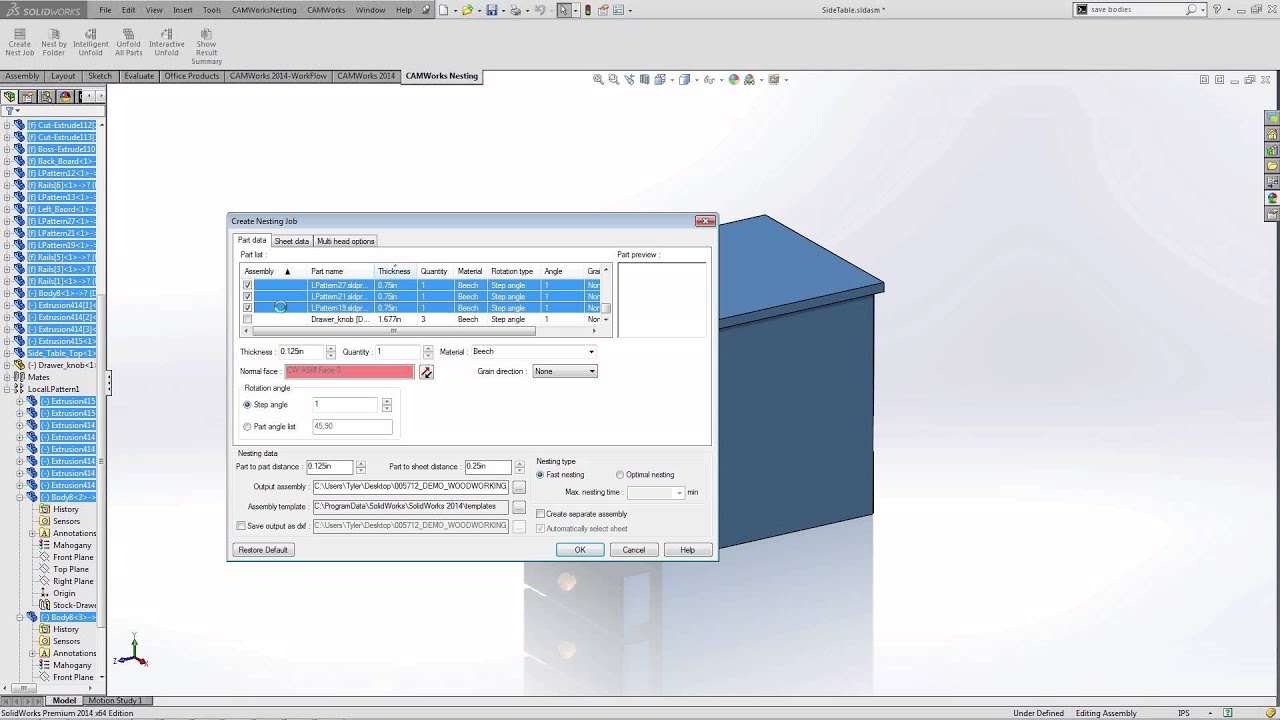
Task: Open the view orientation dropdown arrow
Action: point(672,79)
